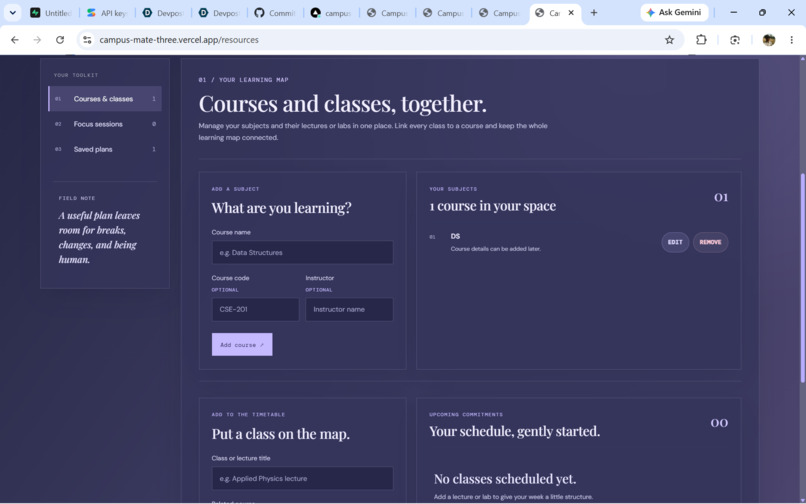Open the Extensions puzzle icon
The width and height of the screenshot is (806, 504).
[x=701, y=40]
